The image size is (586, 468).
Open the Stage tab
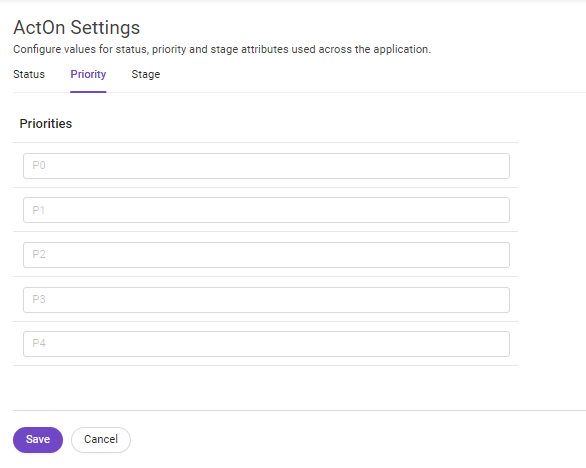(x=146, y=74)
